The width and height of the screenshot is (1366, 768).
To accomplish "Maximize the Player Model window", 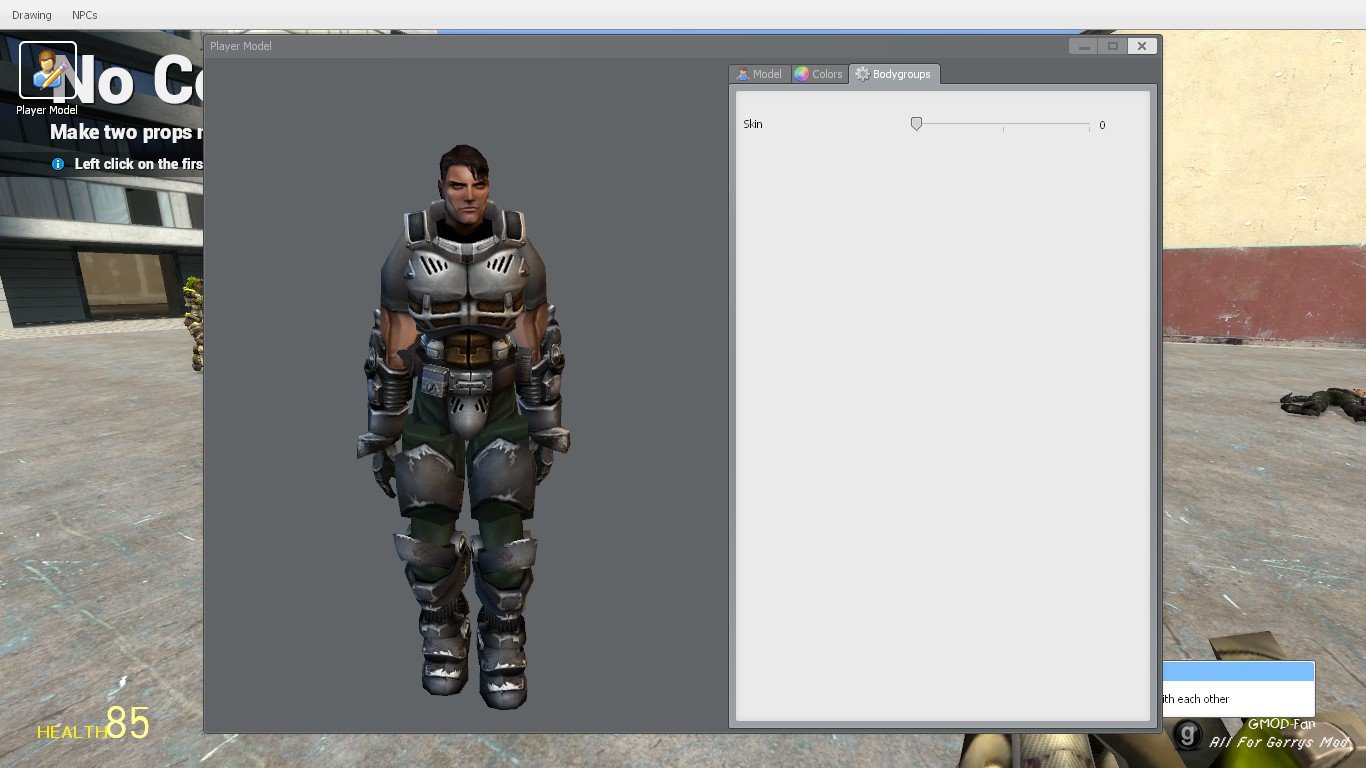I will (1112, 46).
